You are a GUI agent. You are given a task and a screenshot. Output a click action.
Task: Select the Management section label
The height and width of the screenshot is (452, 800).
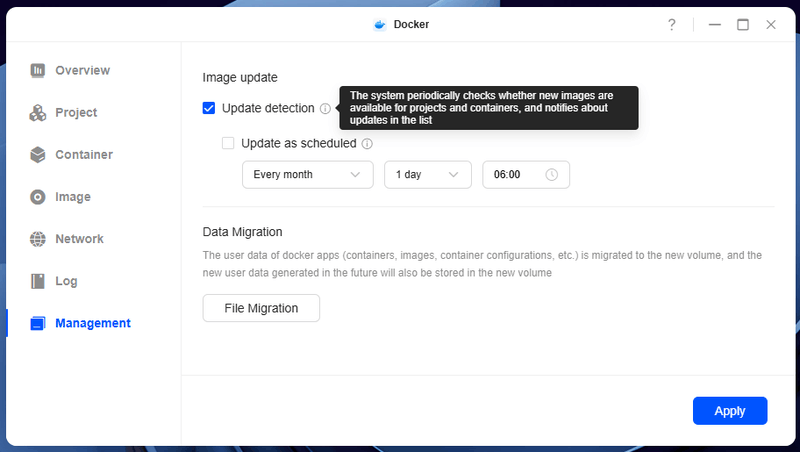pyautogui.click(x=93, y=323)
